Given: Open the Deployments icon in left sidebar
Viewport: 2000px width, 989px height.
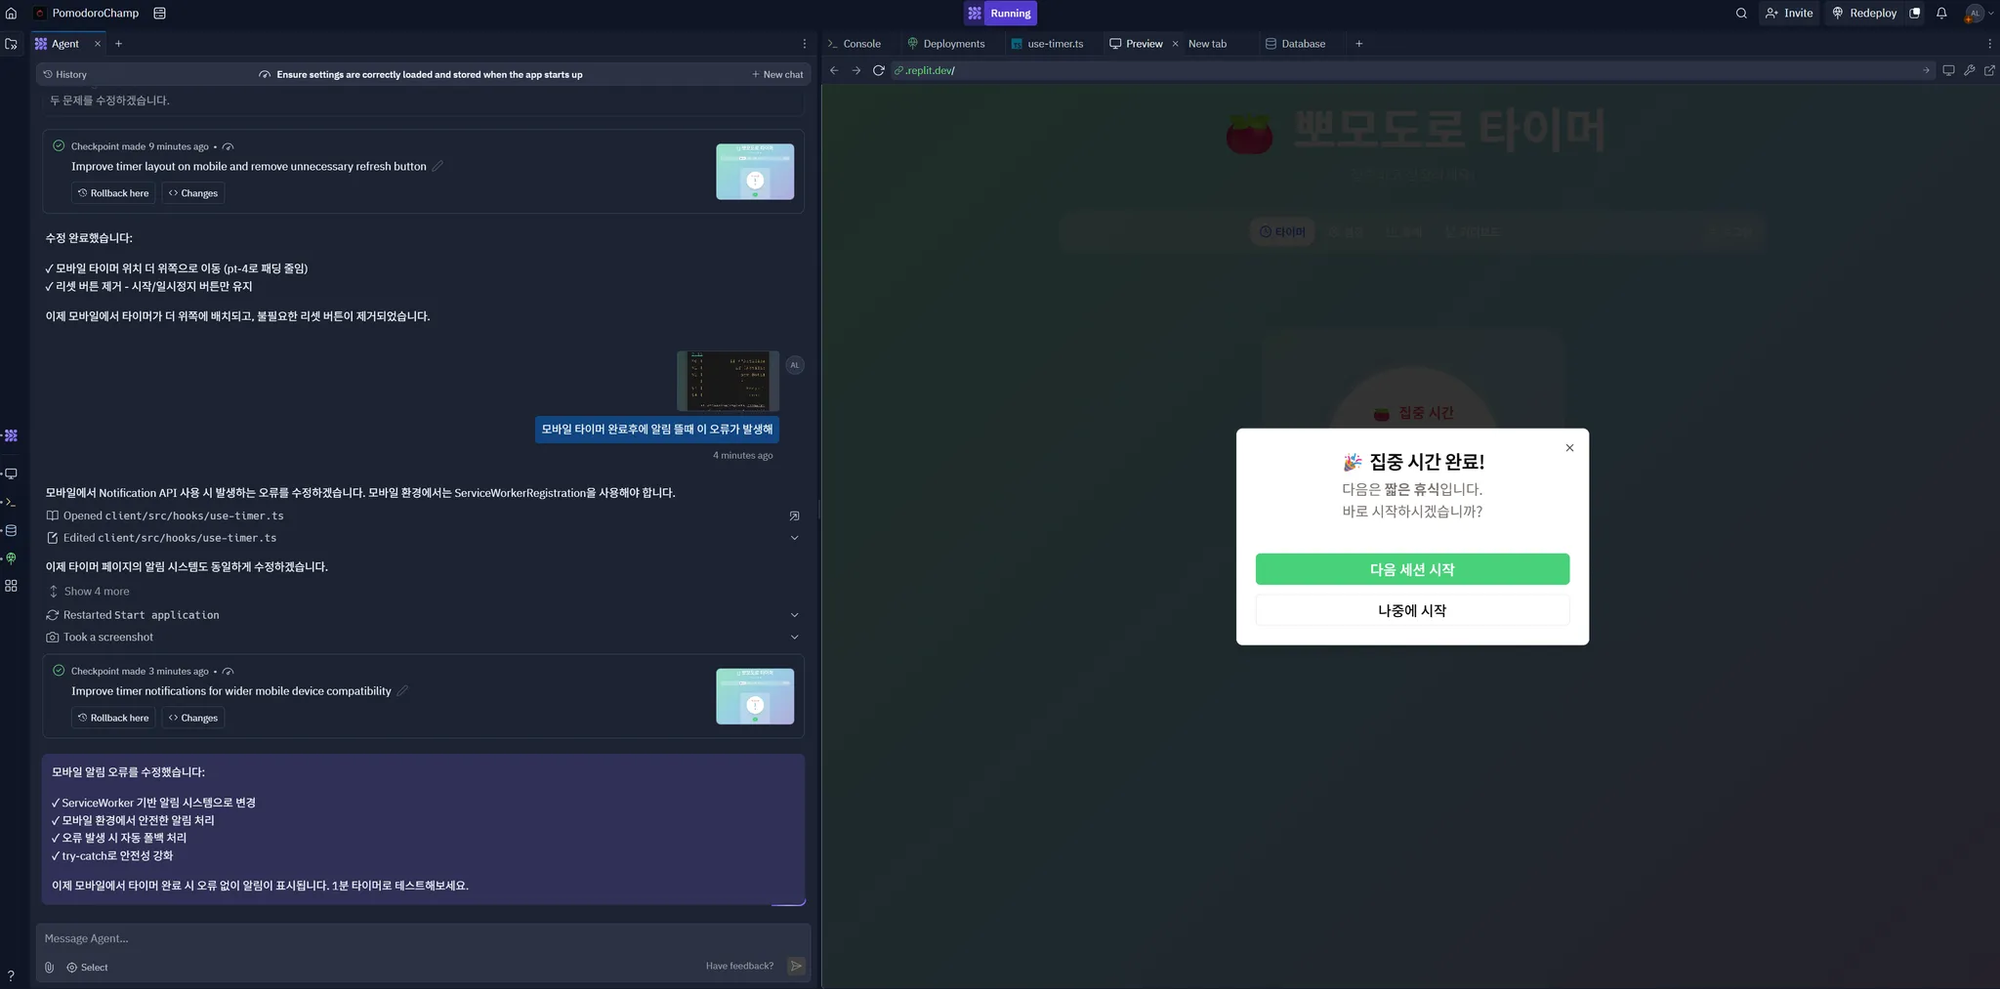Looking at the screenshot, I should (11, 558).
